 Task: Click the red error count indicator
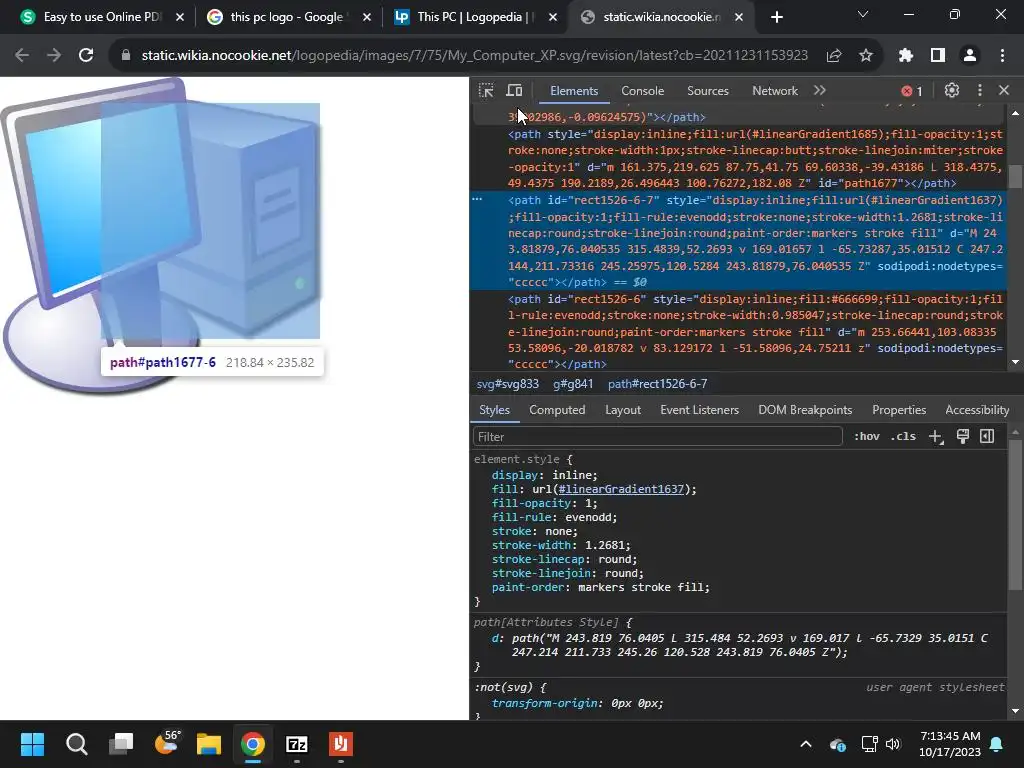(912, 91)
